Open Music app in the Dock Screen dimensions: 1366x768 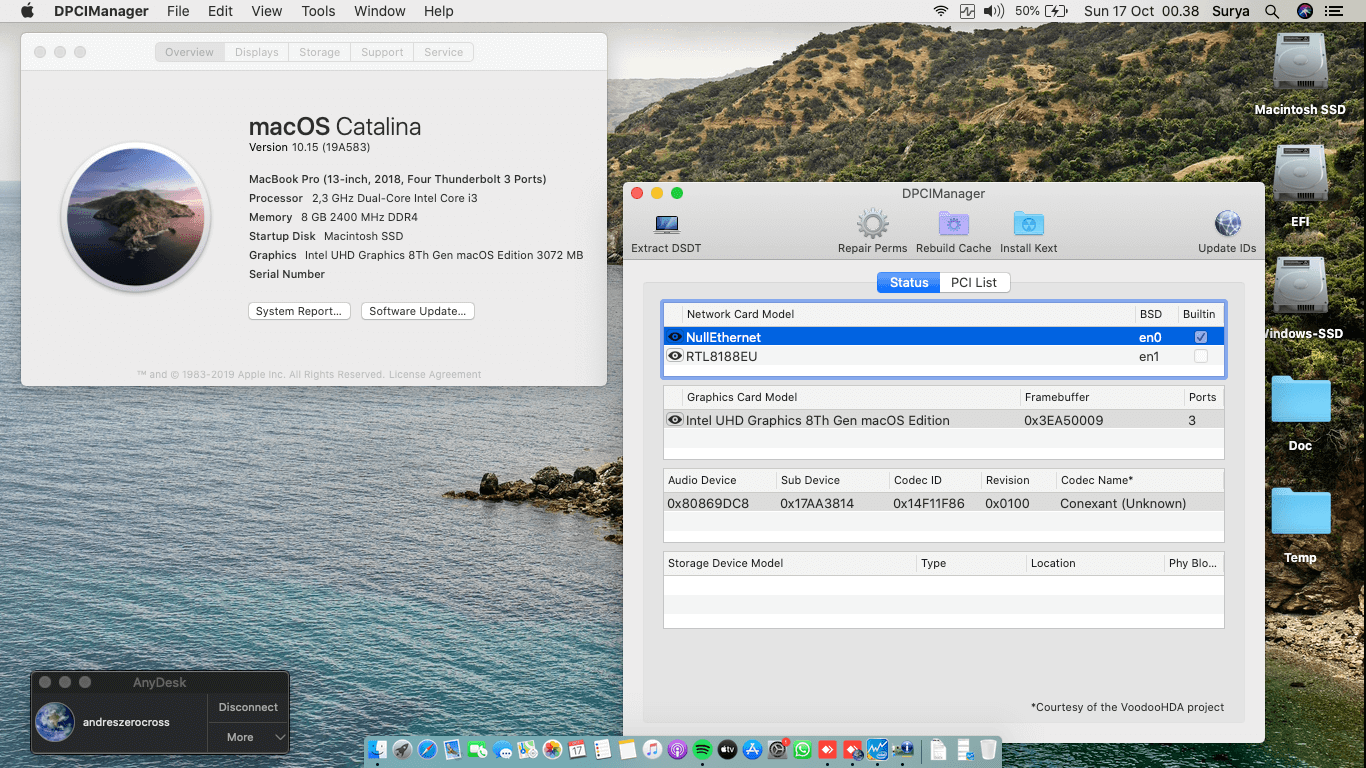[653, 749]
